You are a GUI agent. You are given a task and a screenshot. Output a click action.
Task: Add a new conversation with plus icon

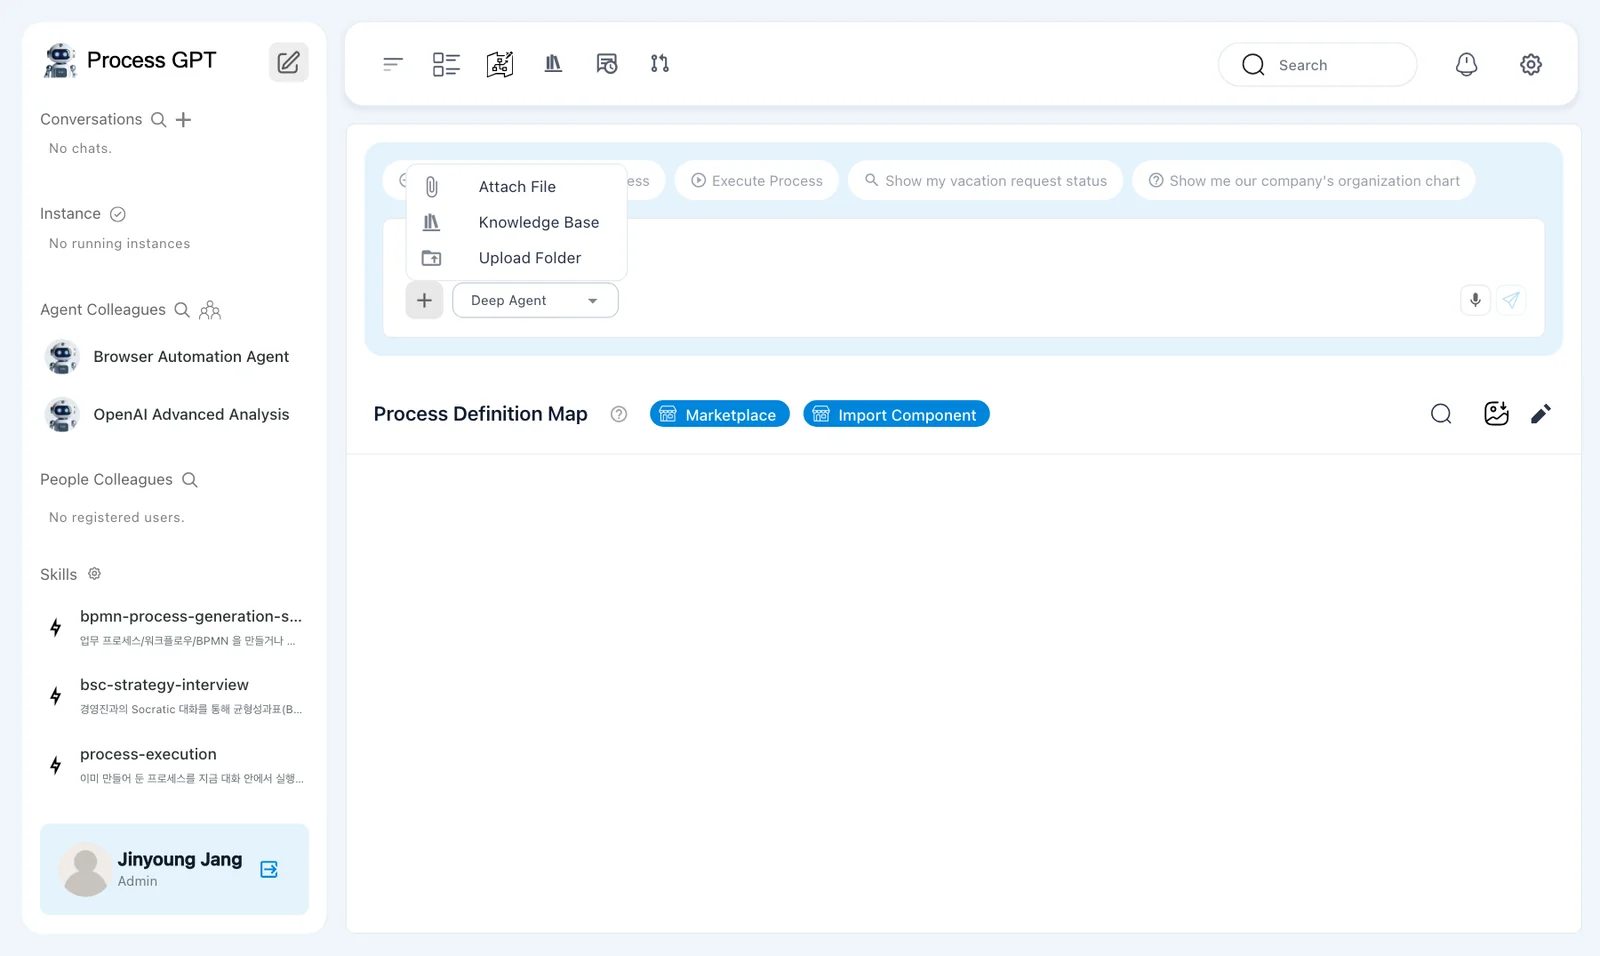click(183, 120)
